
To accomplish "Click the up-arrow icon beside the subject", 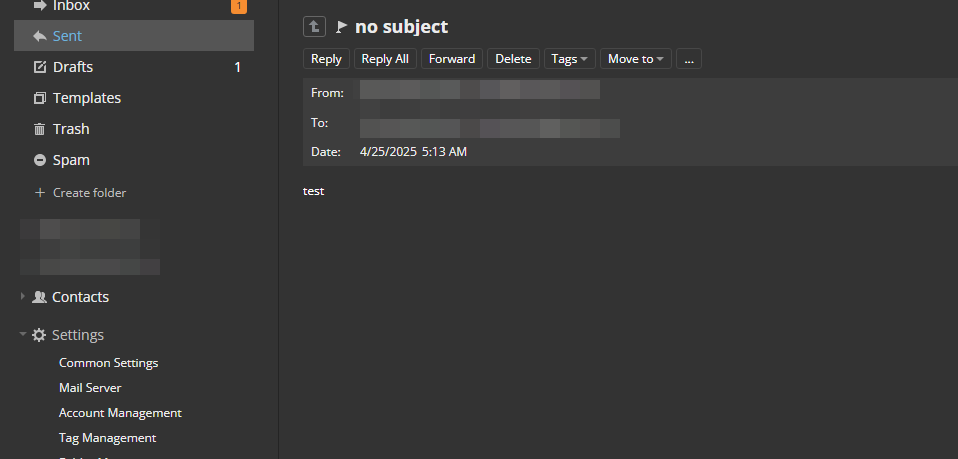I will pyautogui.click(x=314, y=26).
